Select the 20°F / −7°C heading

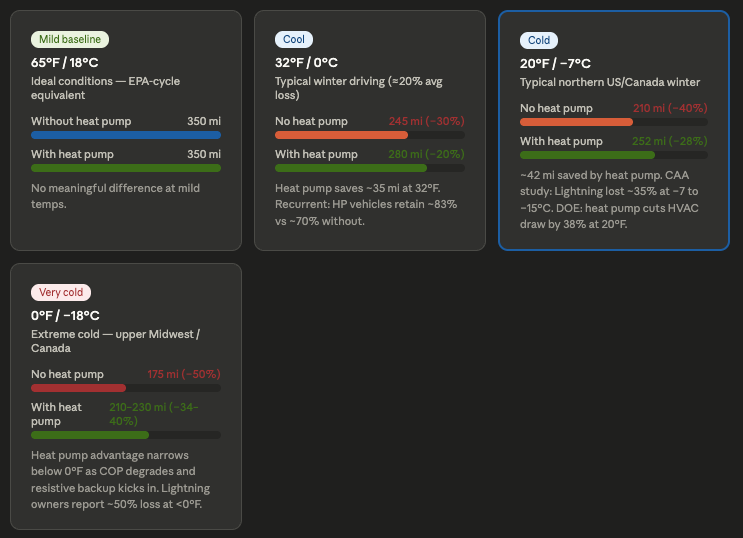tap(556, 64)
